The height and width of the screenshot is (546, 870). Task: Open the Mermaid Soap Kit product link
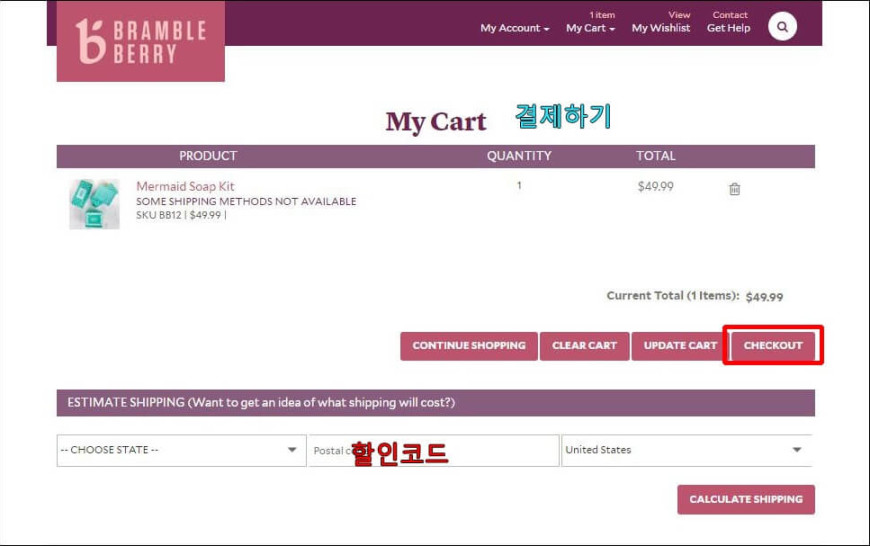tap(185, 186)
